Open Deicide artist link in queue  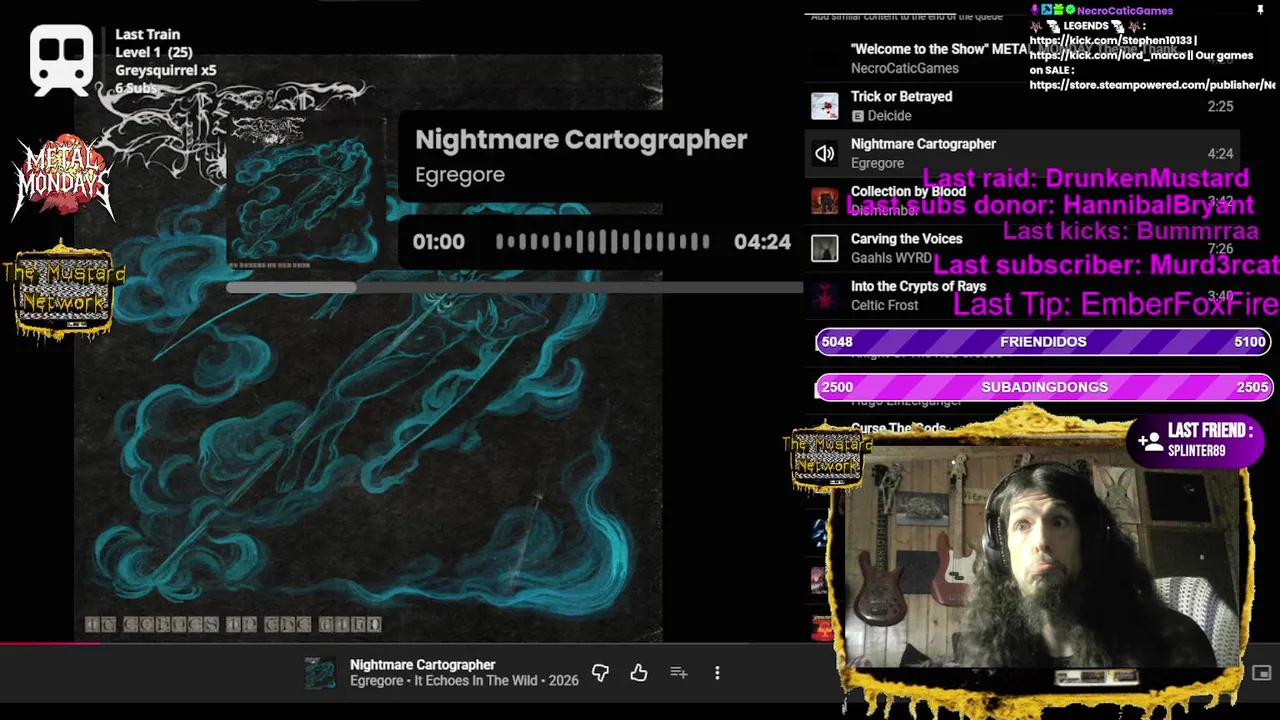(x=889, y=116)
